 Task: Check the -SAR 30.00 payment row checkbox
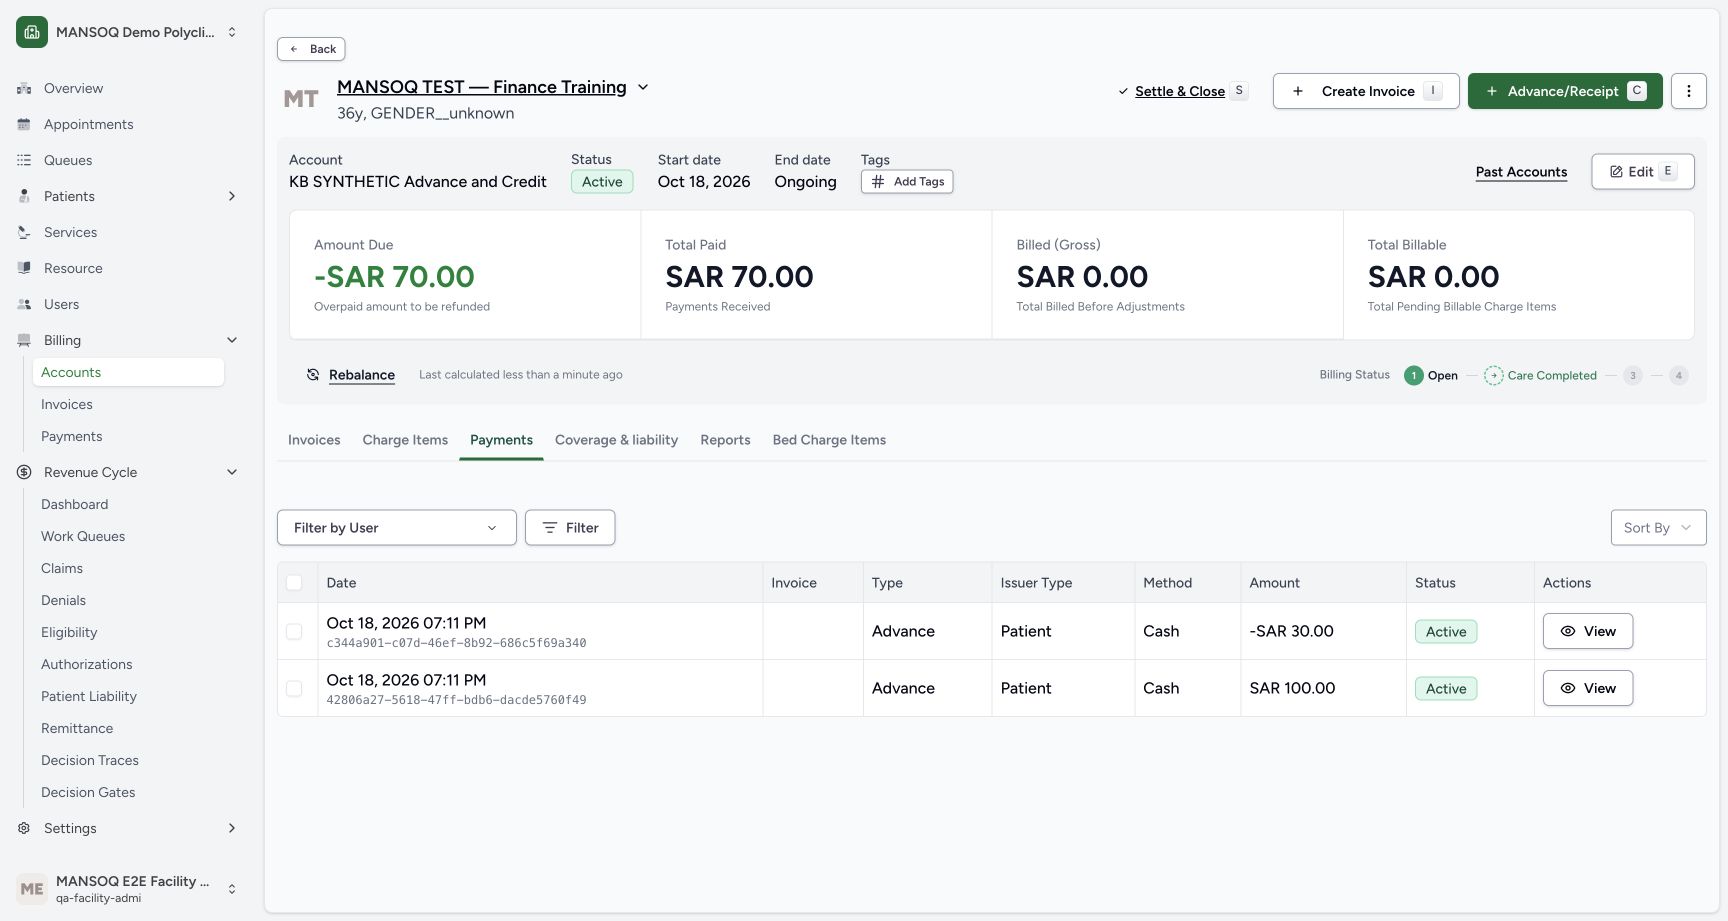coord(294,632)
